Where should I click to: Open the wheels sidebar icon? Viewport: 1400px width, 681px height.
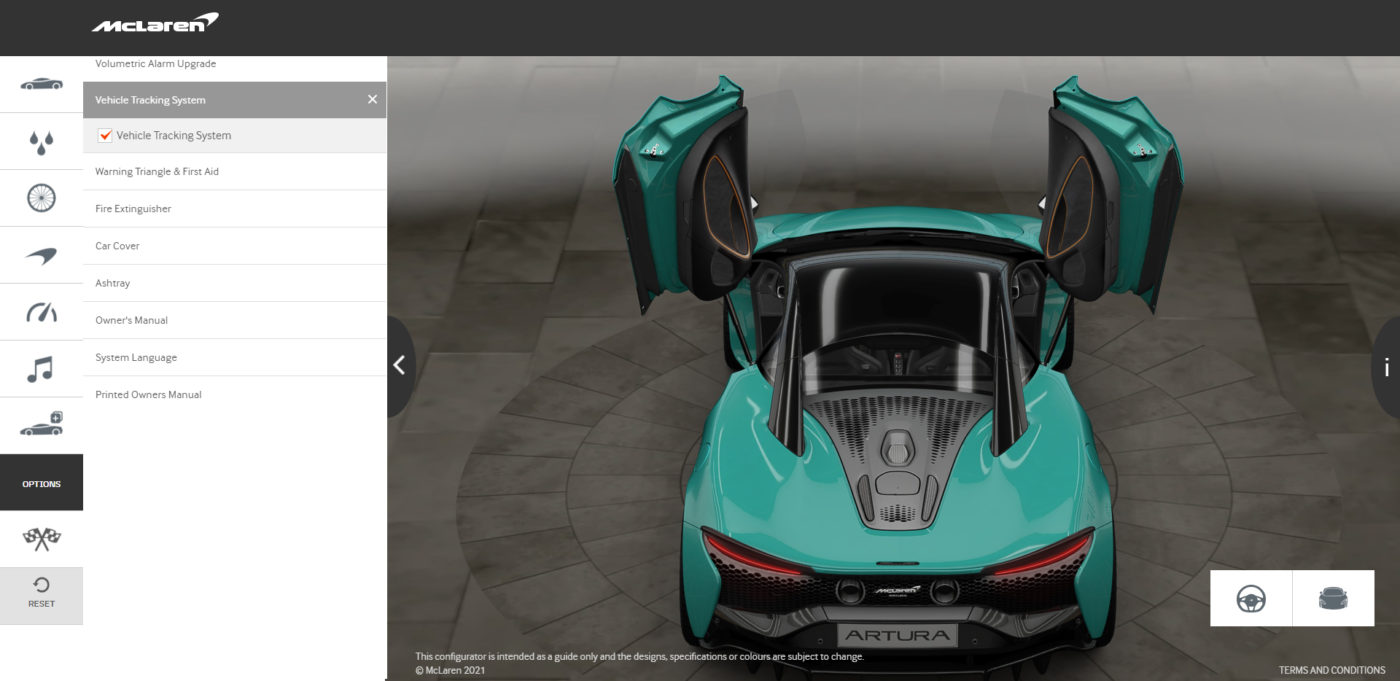[x=41, y=198]
